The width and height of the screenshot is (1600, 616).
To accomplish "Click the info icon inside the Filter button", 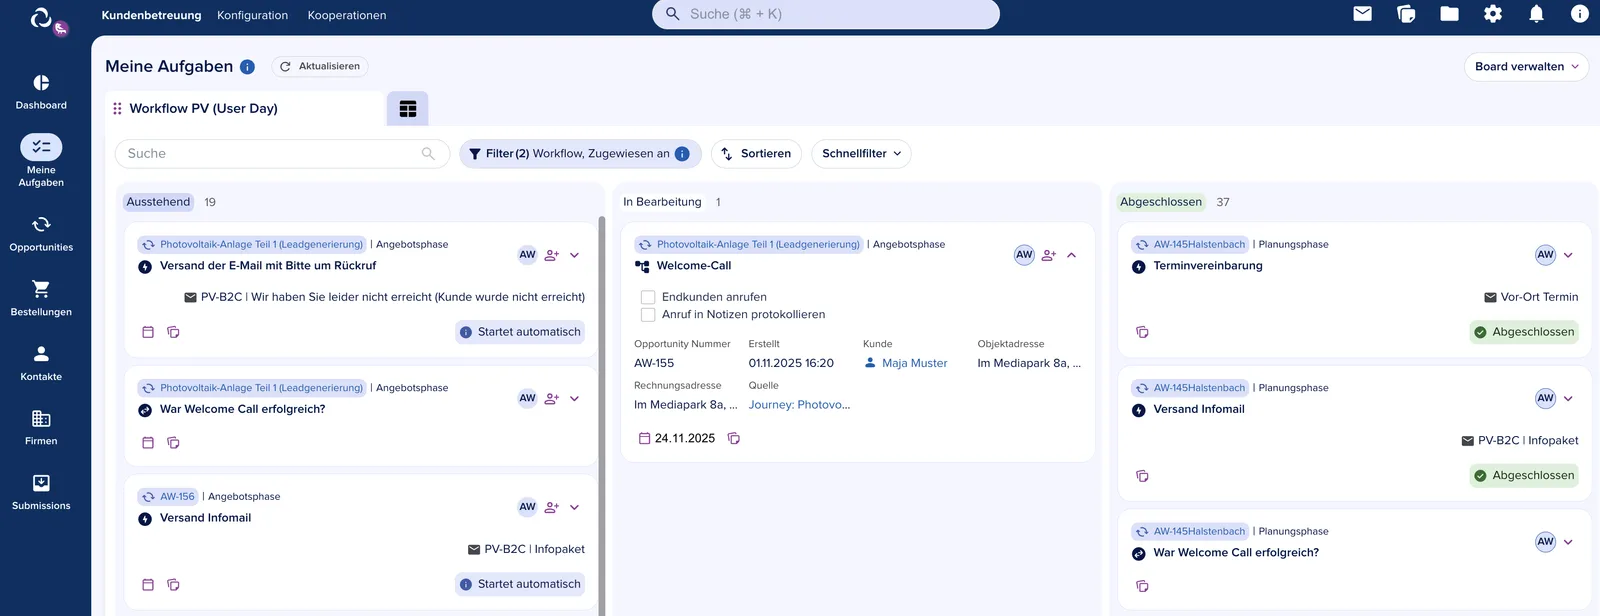I will click(682, 154).
